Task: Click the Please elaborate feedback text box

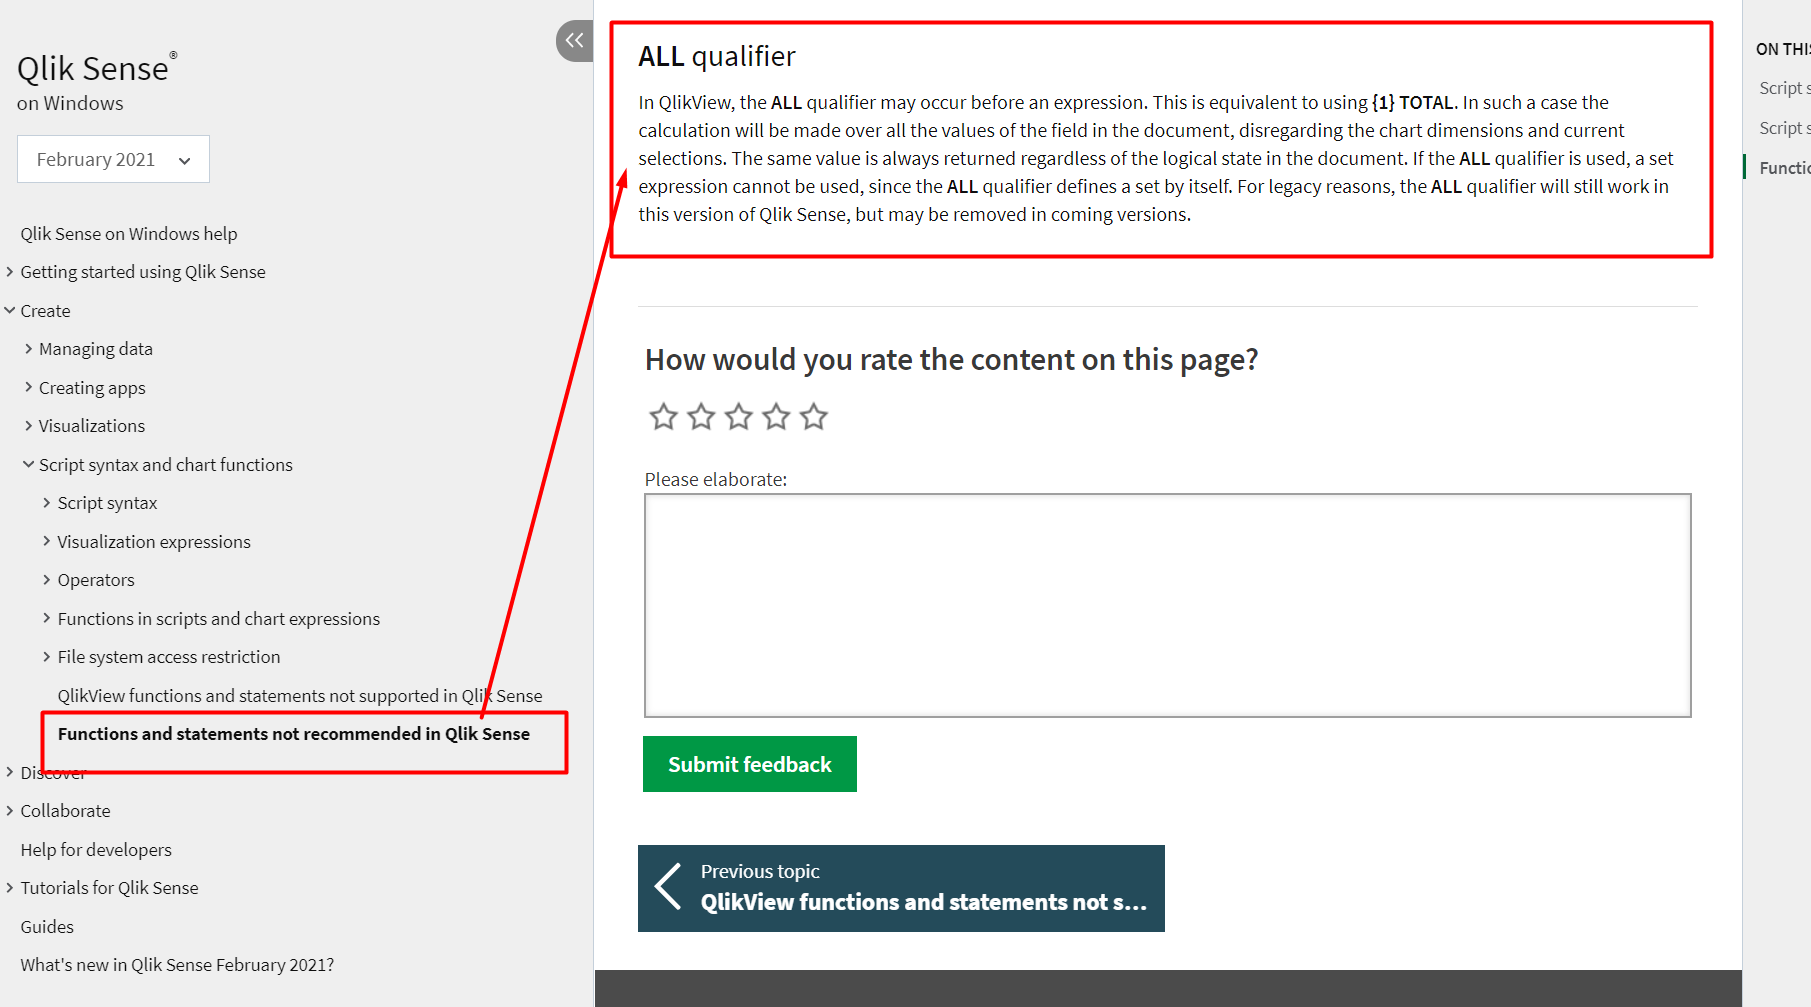Action: (x=1168, y=605)
